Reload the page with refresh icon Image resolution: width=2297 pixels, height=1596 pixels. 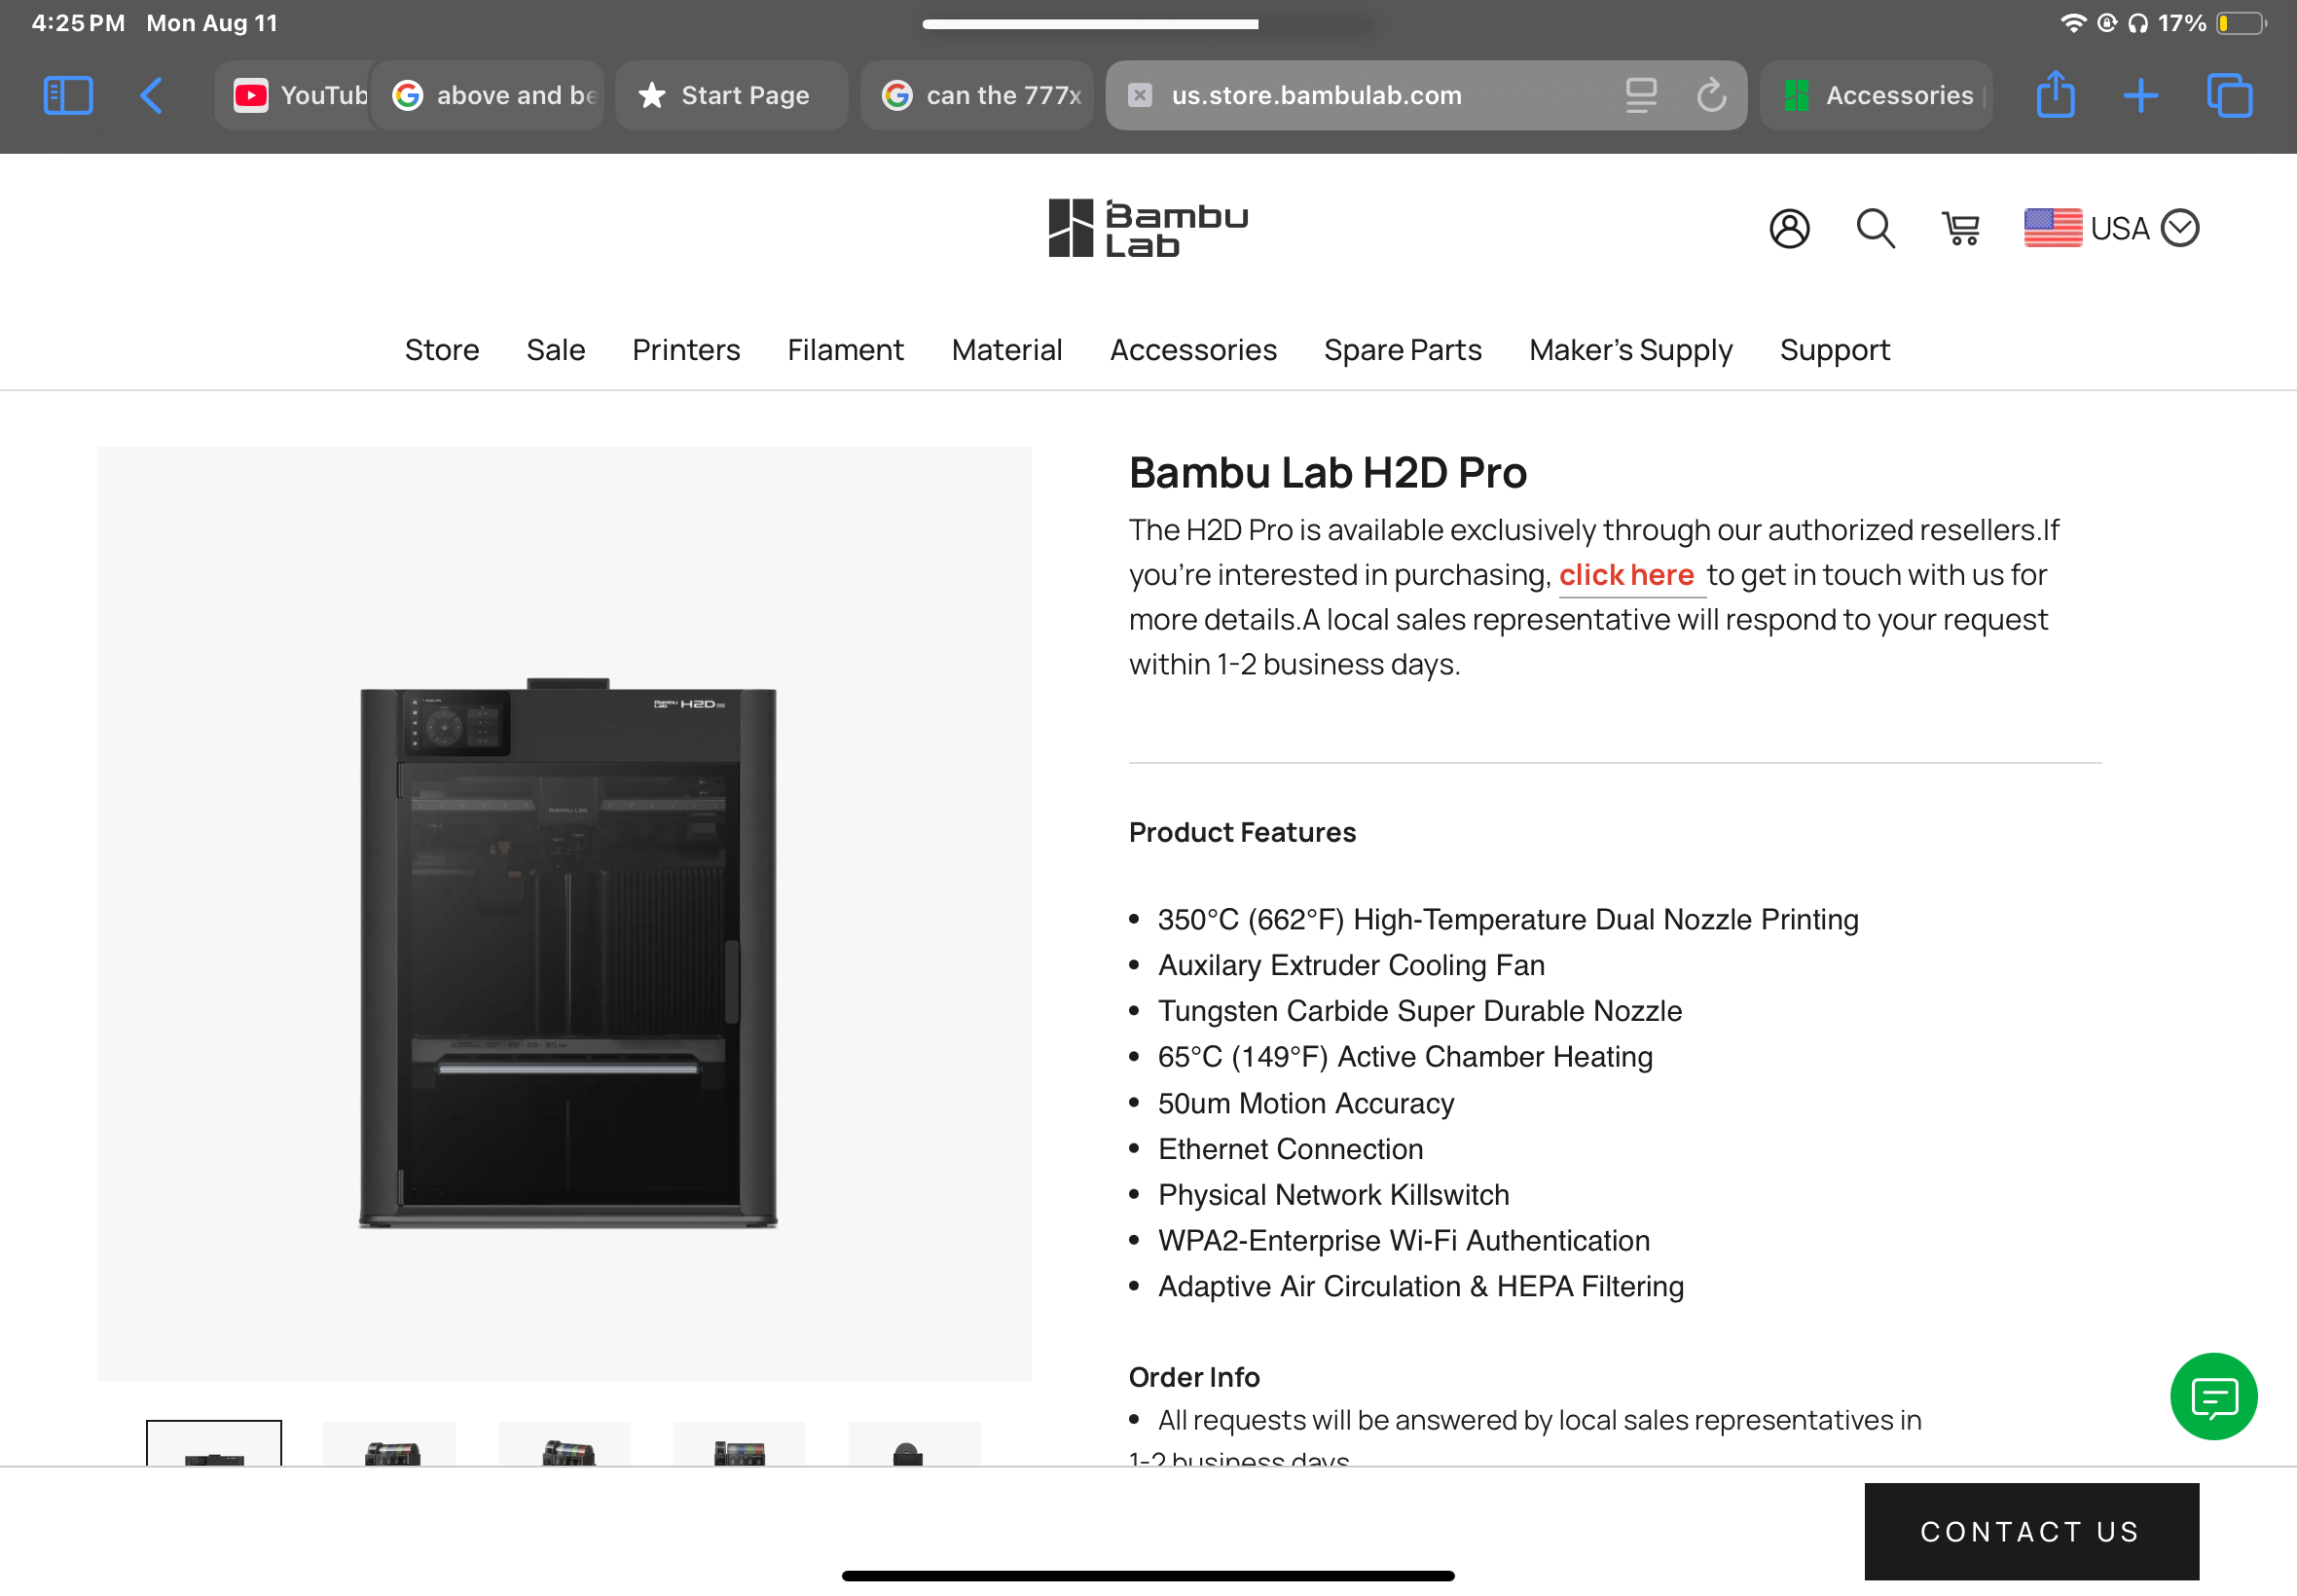click(x=1711, y=95)
